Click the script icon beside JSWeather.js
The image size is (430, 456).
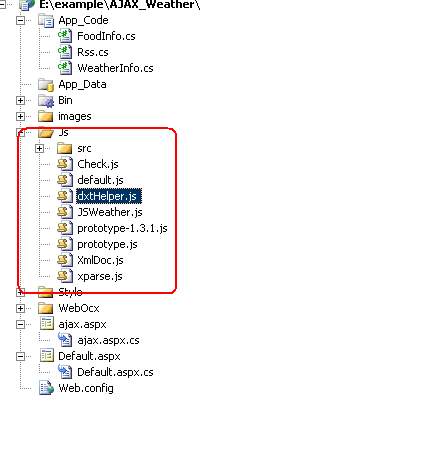[x=65, y=212]
